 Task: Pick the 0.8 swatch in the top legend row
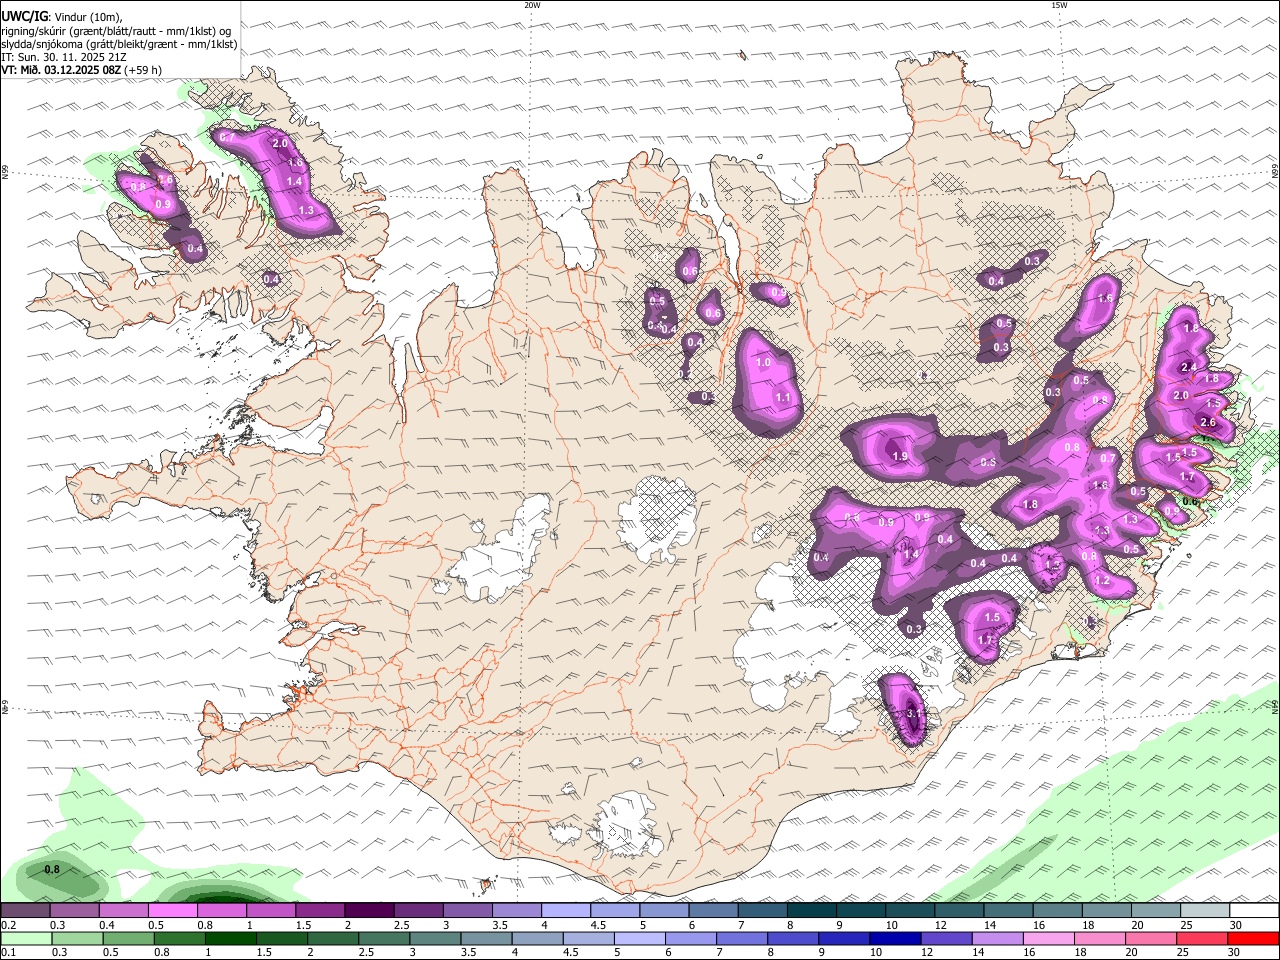pyautogui.click(x=221, y=910)
